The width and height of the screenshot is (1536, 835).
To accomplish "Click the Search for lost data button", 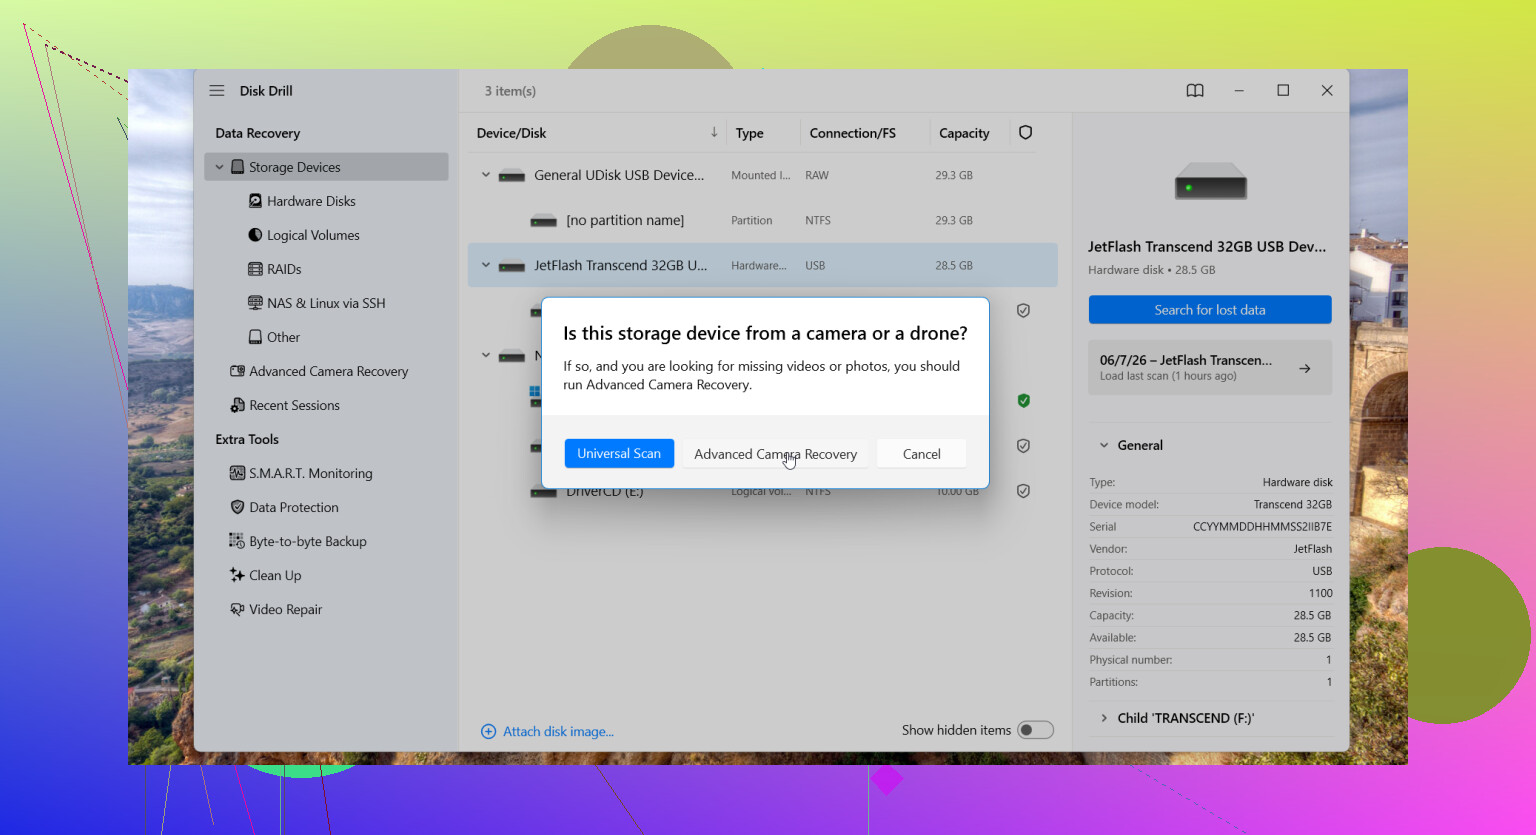I will [x=1210, y=310].
